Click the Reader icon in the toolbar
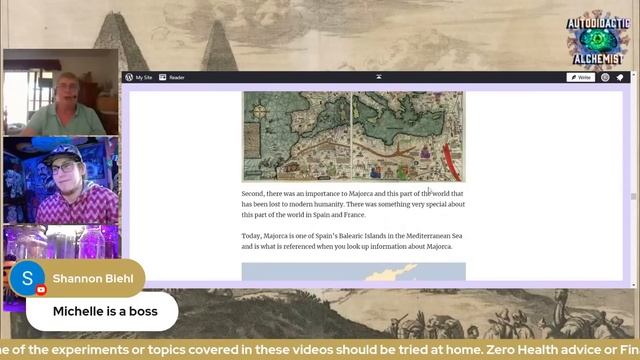 [x=162, y=77]
